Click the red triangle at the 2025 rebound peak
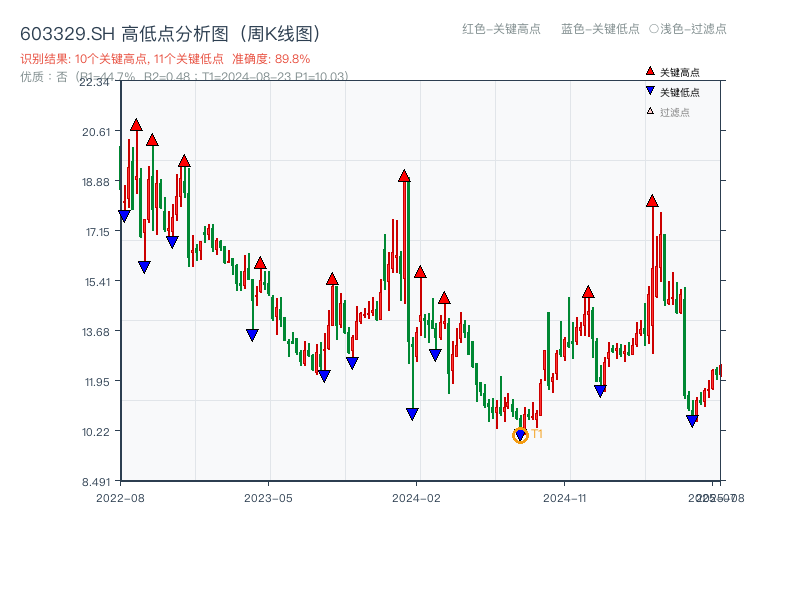The width and height of the screenshot is (800, 600). [x=651, y=202]
